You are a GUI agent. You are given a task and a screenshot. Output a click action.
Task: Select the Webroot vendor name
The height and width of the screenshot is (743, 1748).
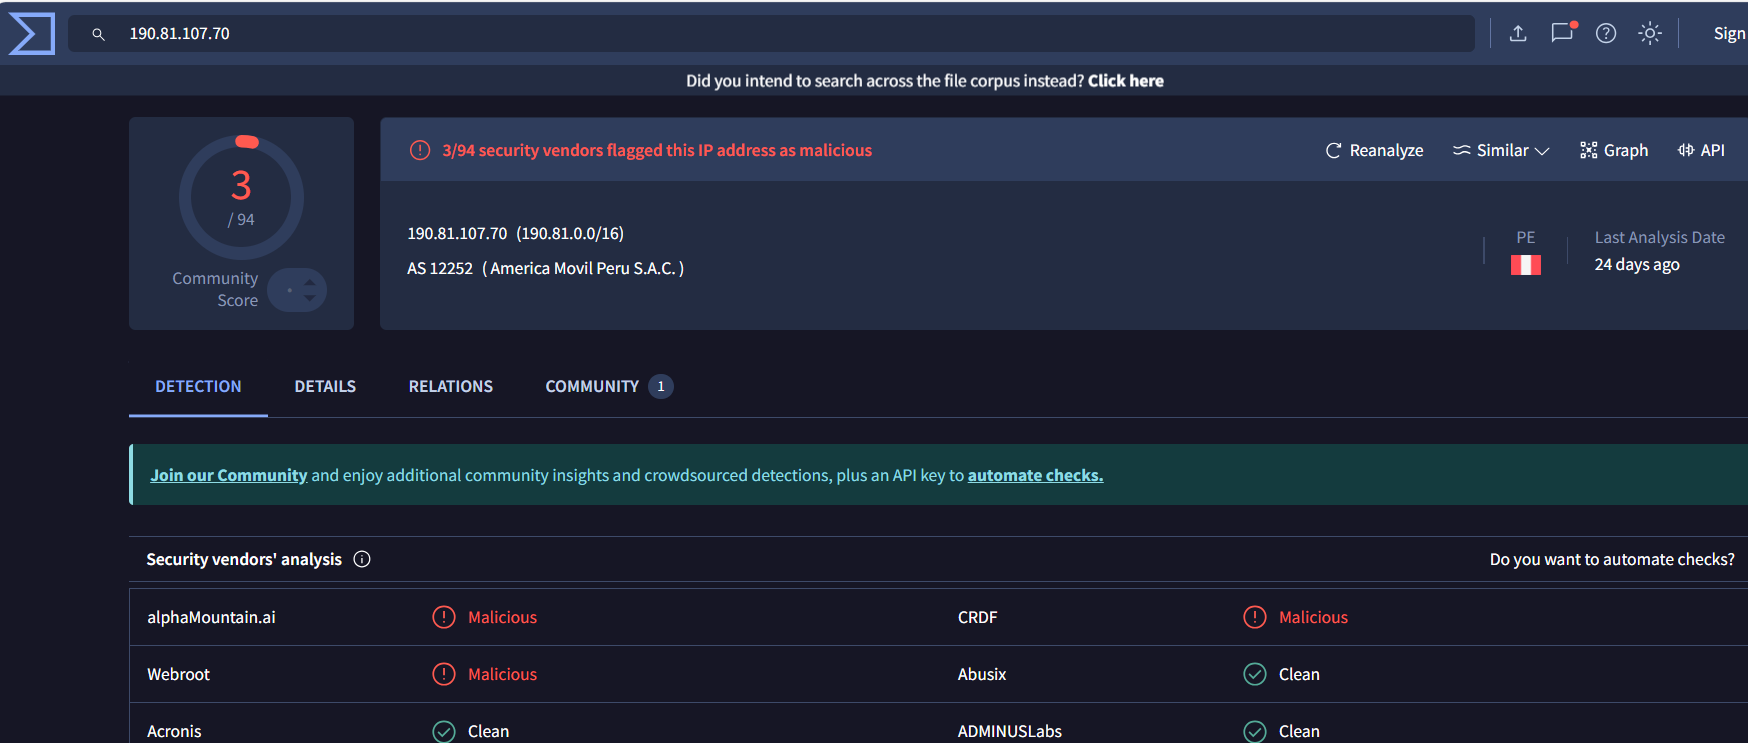[x=178, y=674]
